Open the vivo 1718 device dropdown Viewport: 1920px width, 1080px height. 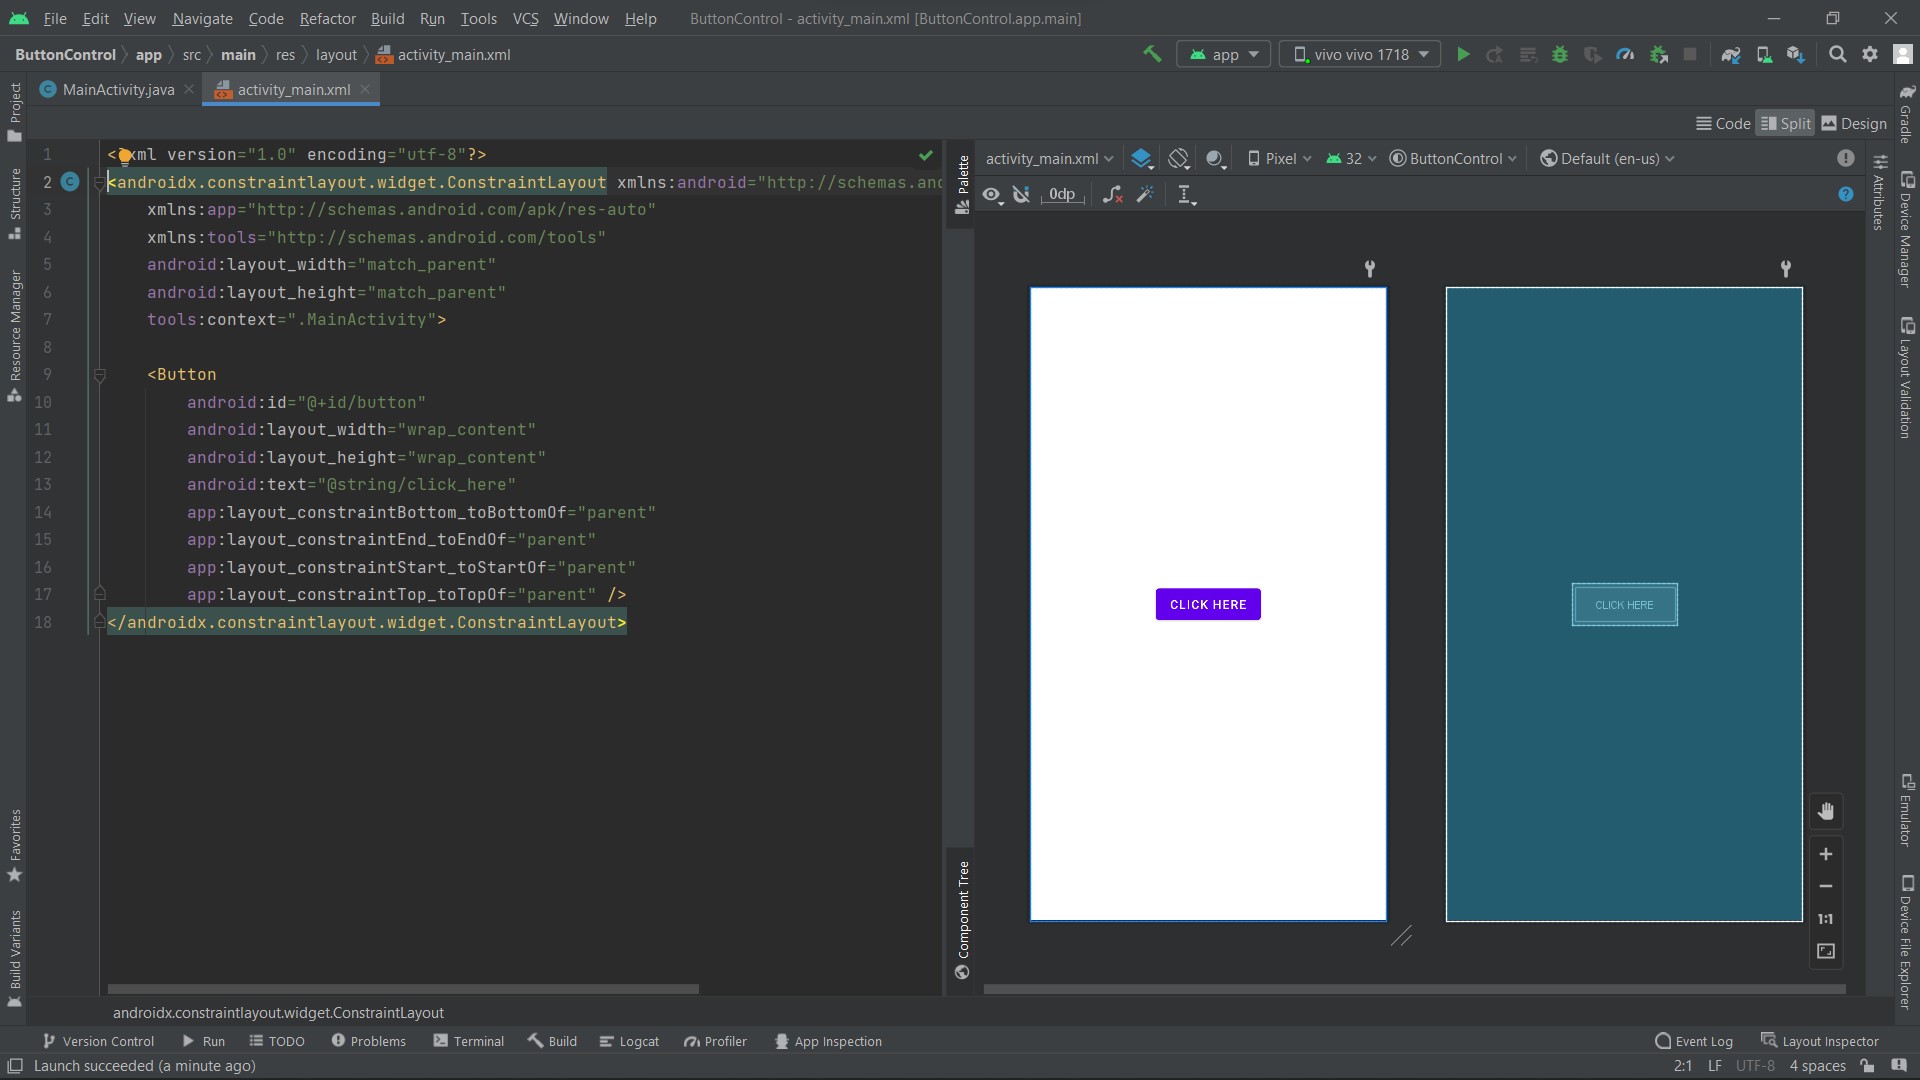(x=1360, y=54)
